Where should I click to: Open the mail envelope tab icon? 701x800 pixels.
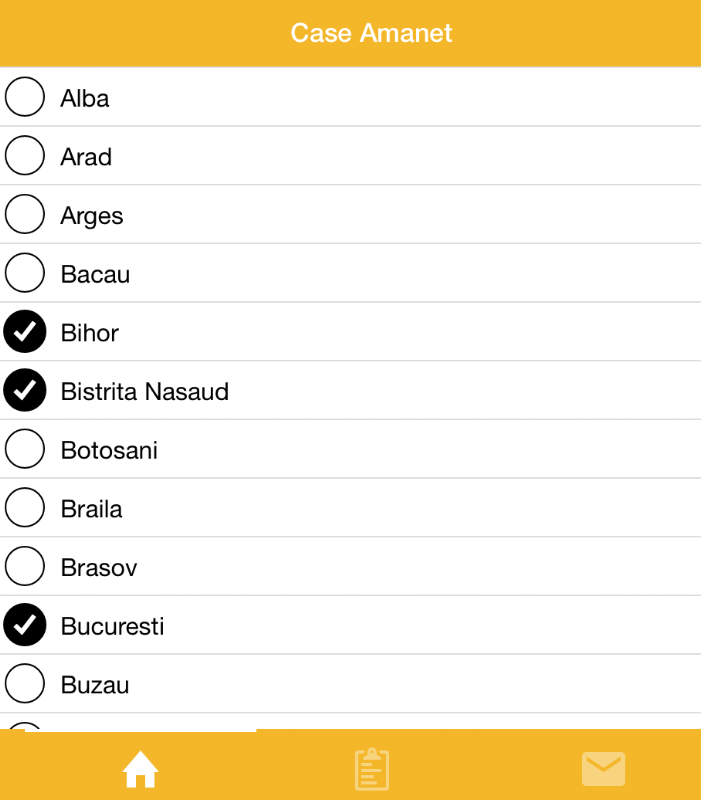(x=603, y=769)
